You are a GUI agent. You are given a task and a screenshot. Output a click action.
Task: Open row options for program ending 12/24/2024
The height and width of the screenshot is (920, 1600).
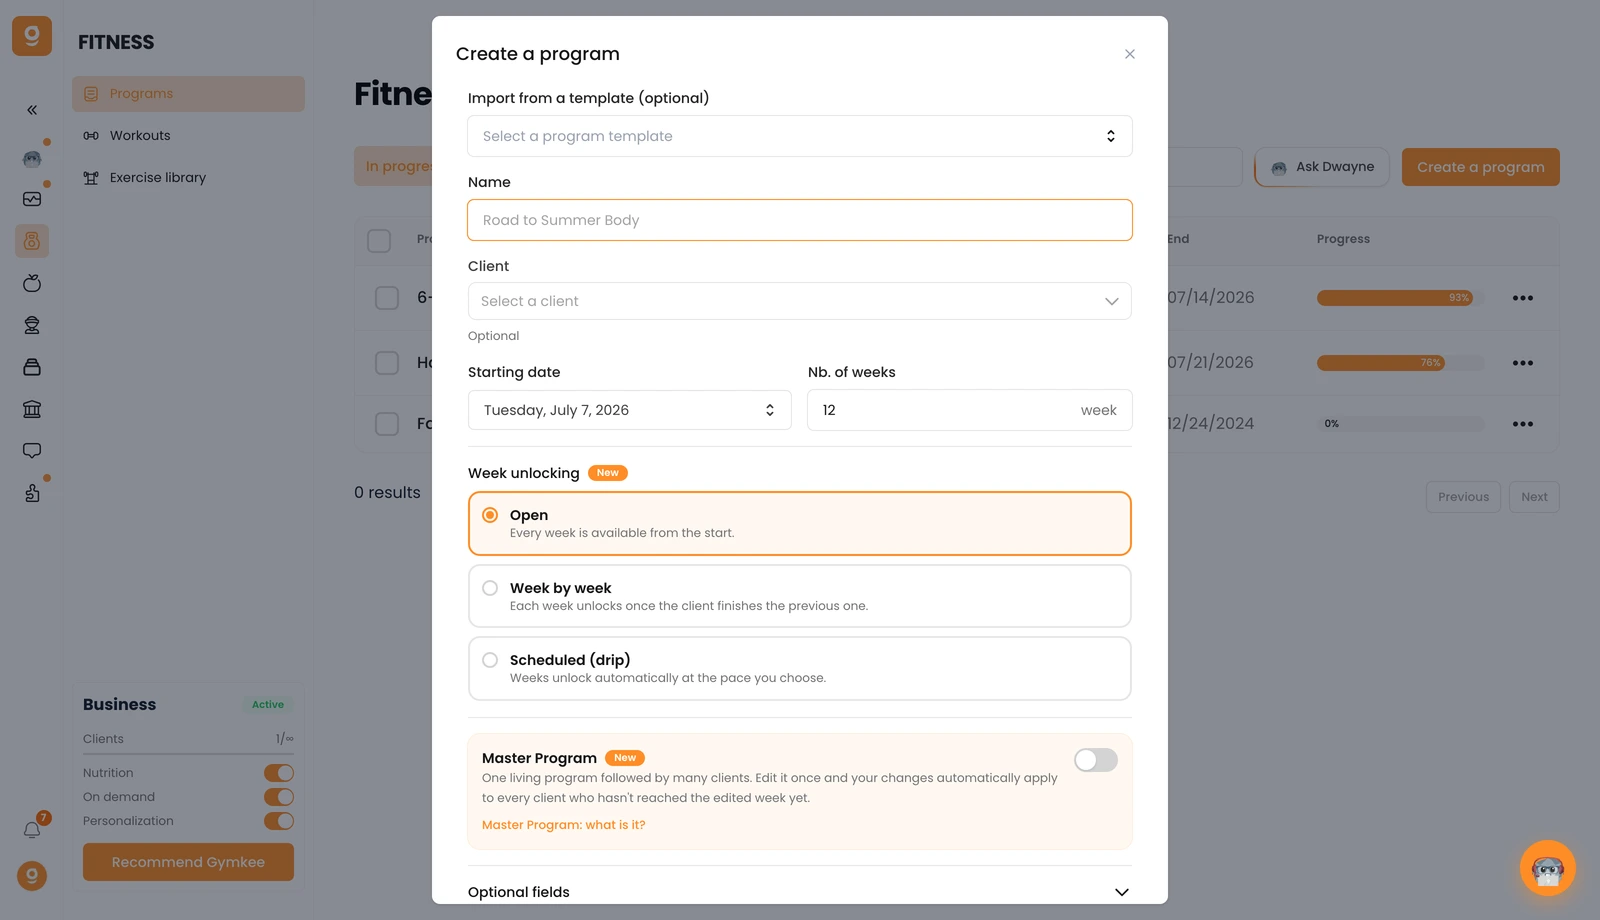coord(1523,424)
